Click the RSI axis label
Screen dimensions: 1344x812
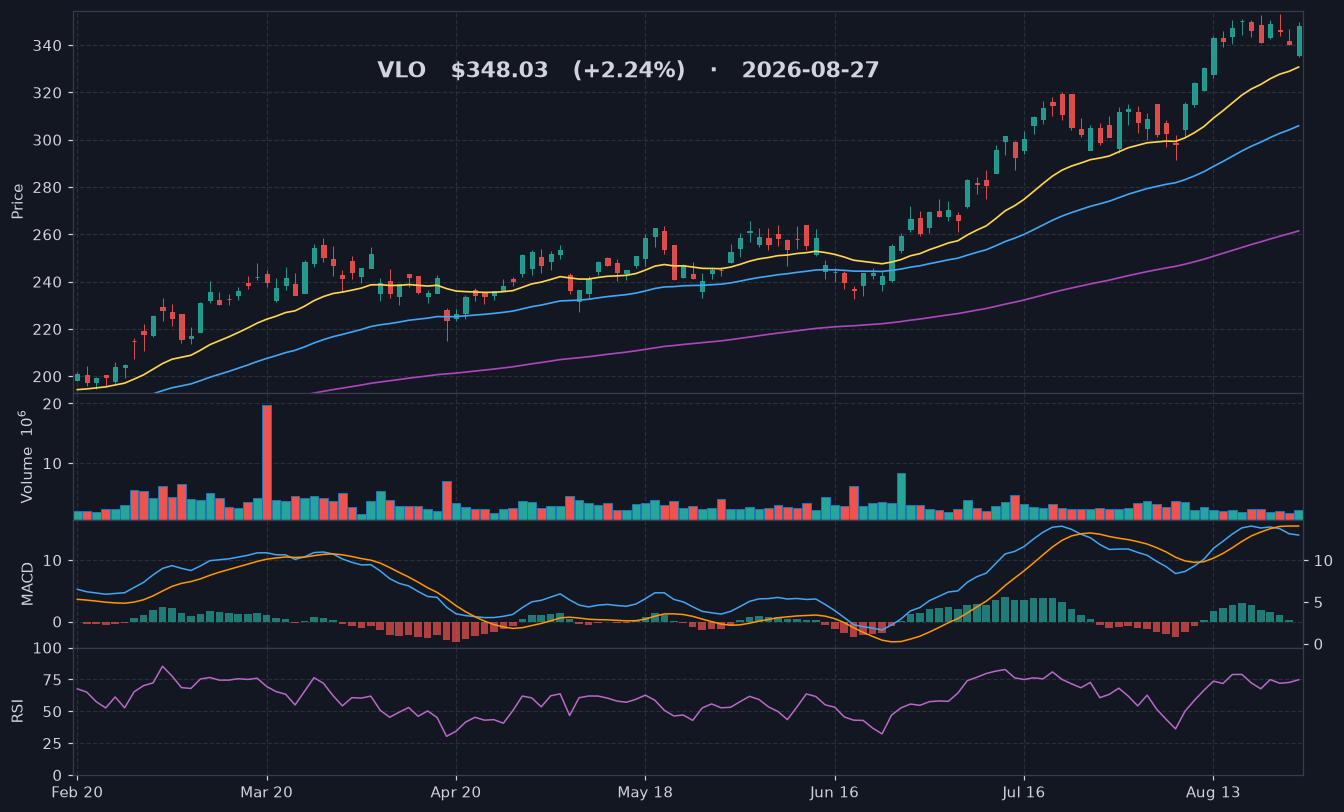pos(18,712)
